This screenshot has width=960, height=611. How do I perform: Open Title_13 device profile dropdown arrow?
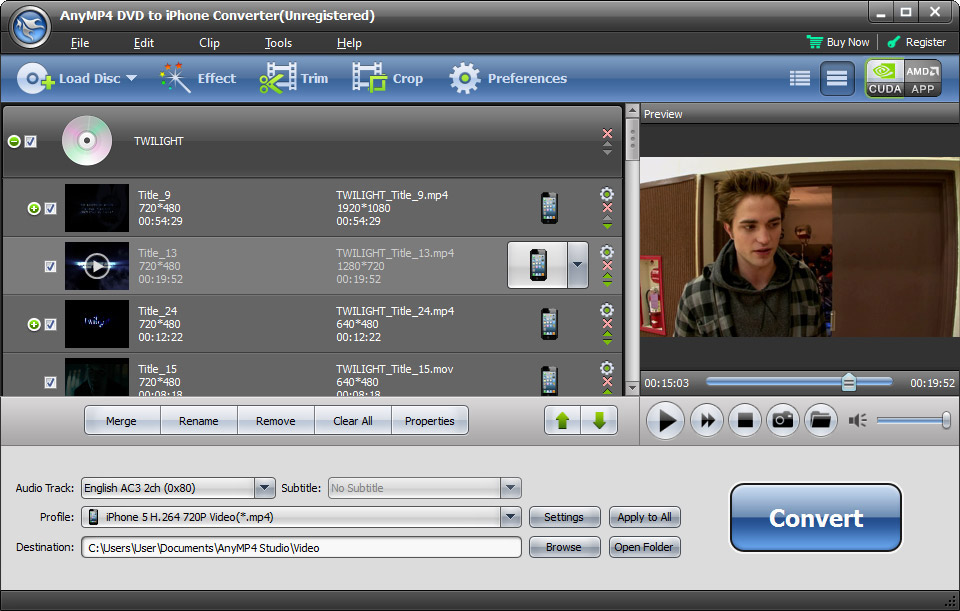pyautogui.click(x=577, y=265)
